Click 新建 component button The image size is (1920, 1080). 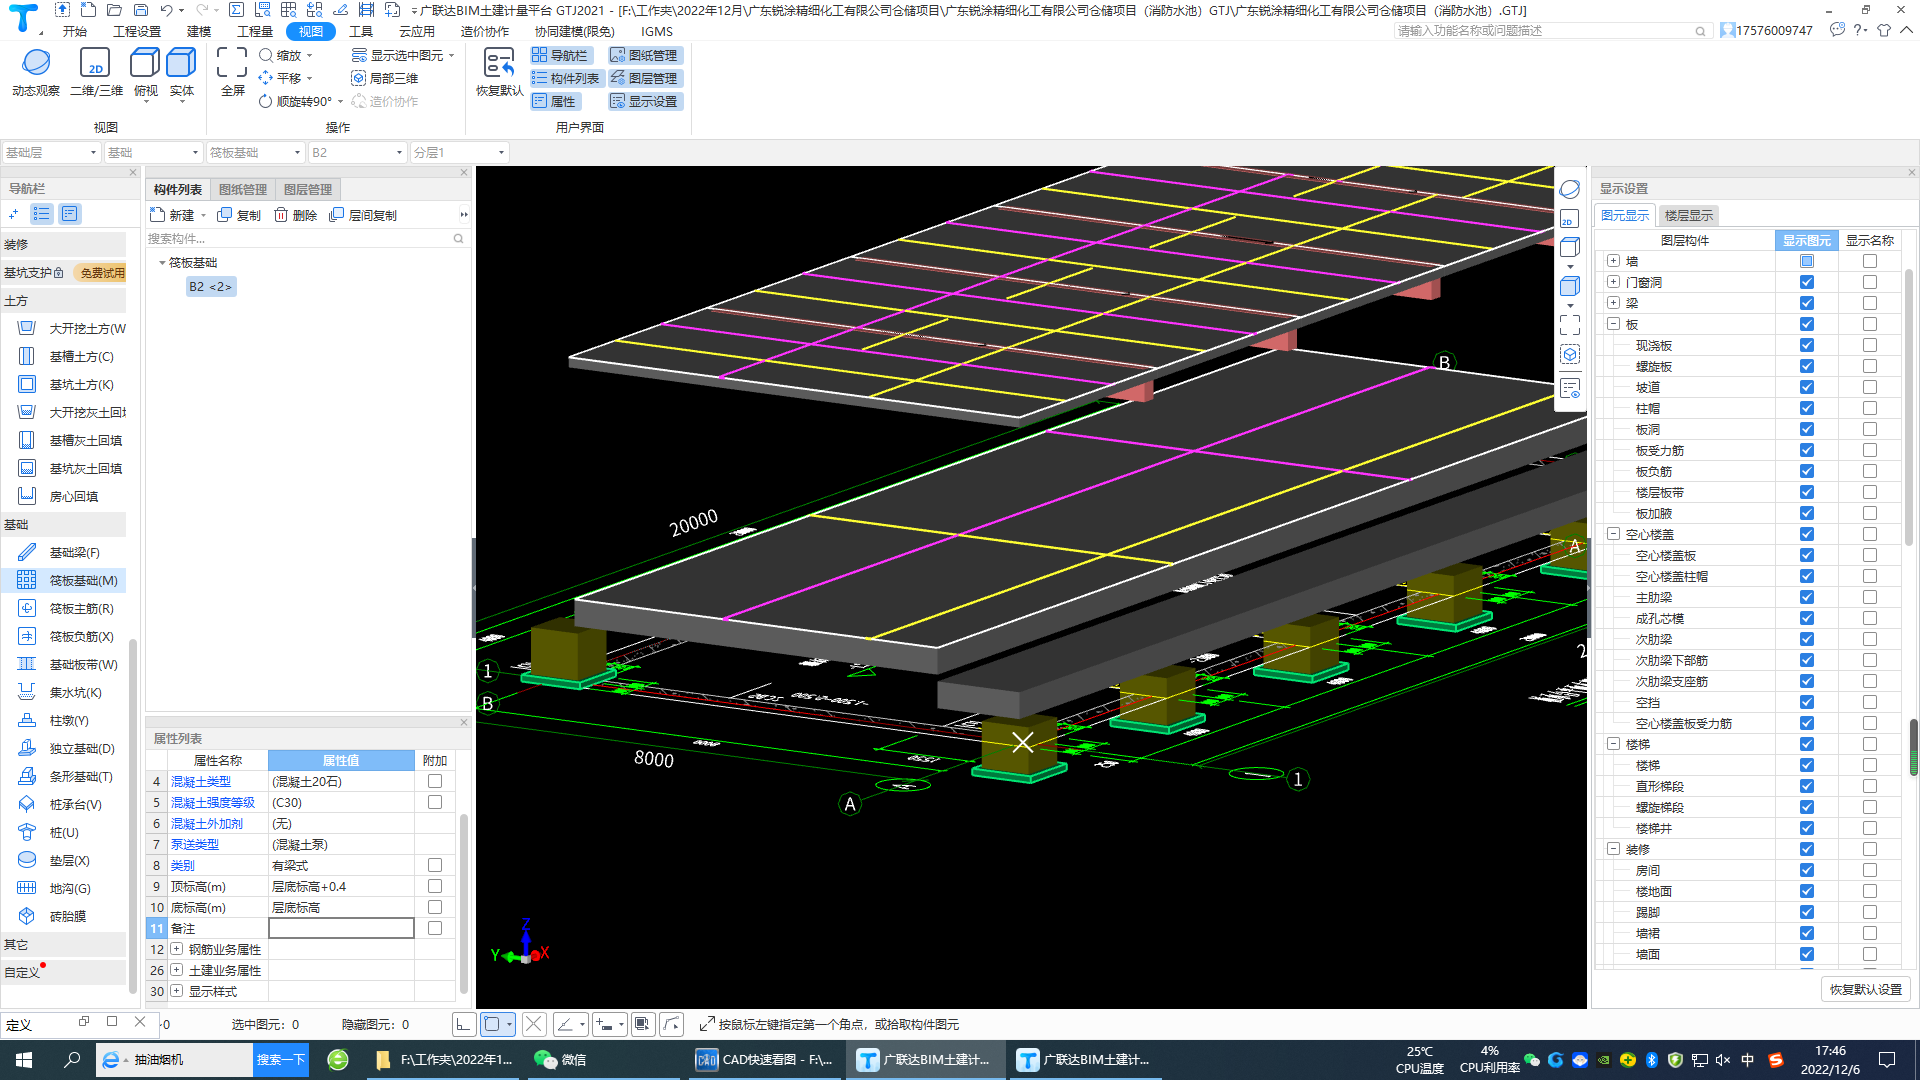174,215
